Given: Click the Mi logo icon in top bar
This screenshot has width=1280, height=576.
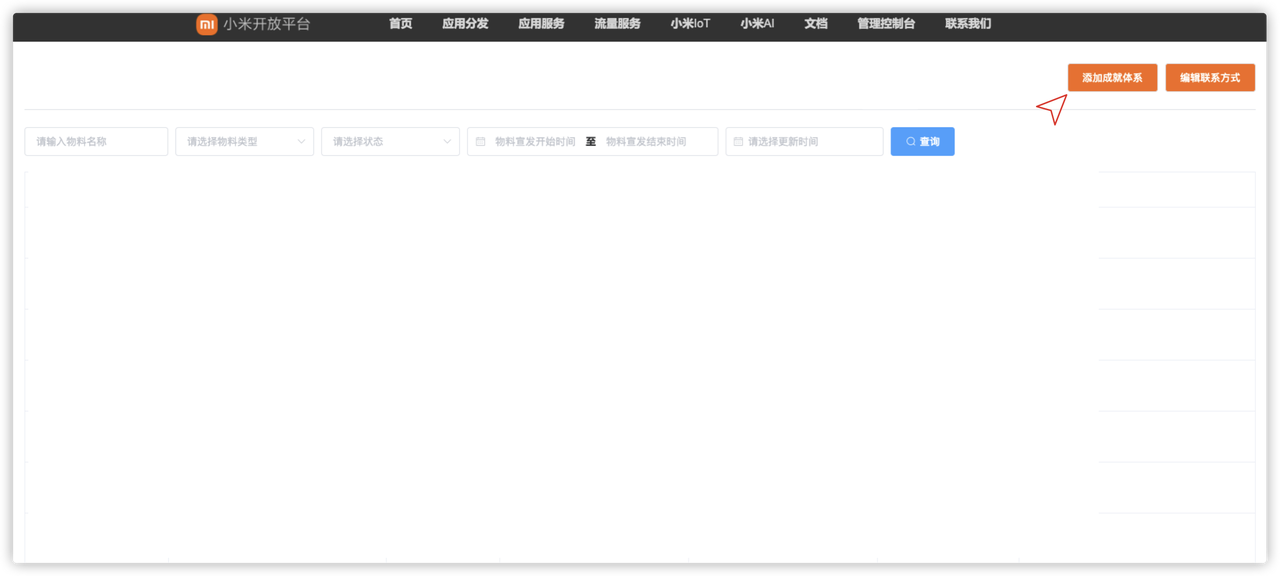Looking at the screenshot, I should point(207,24).
